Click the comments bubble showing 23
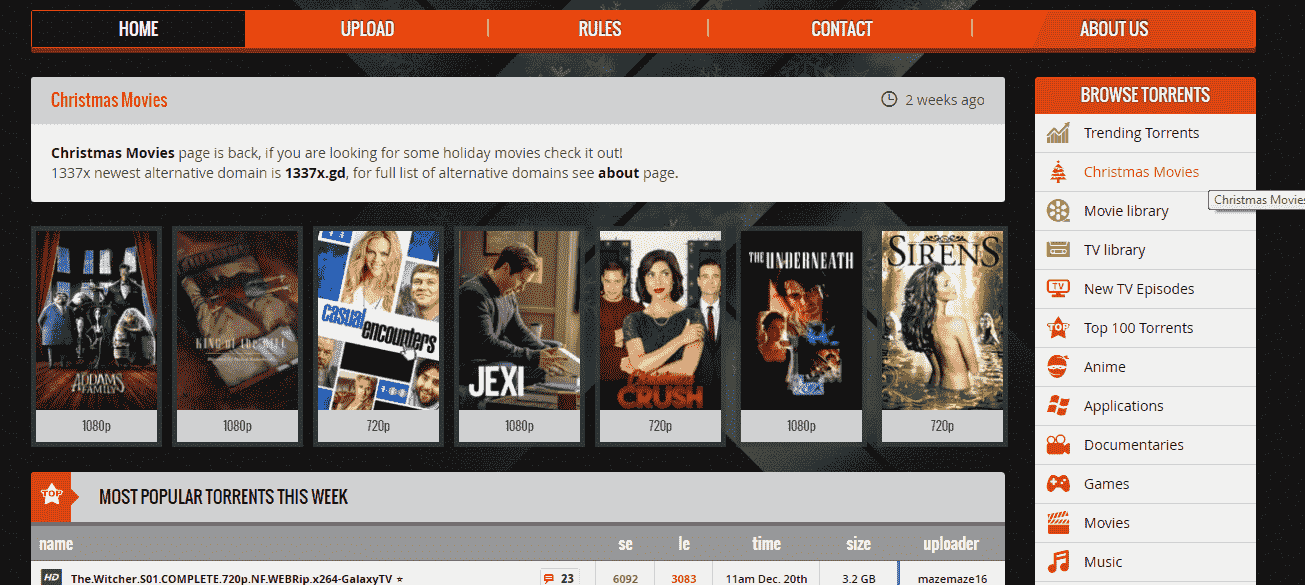 click(558, 578)
